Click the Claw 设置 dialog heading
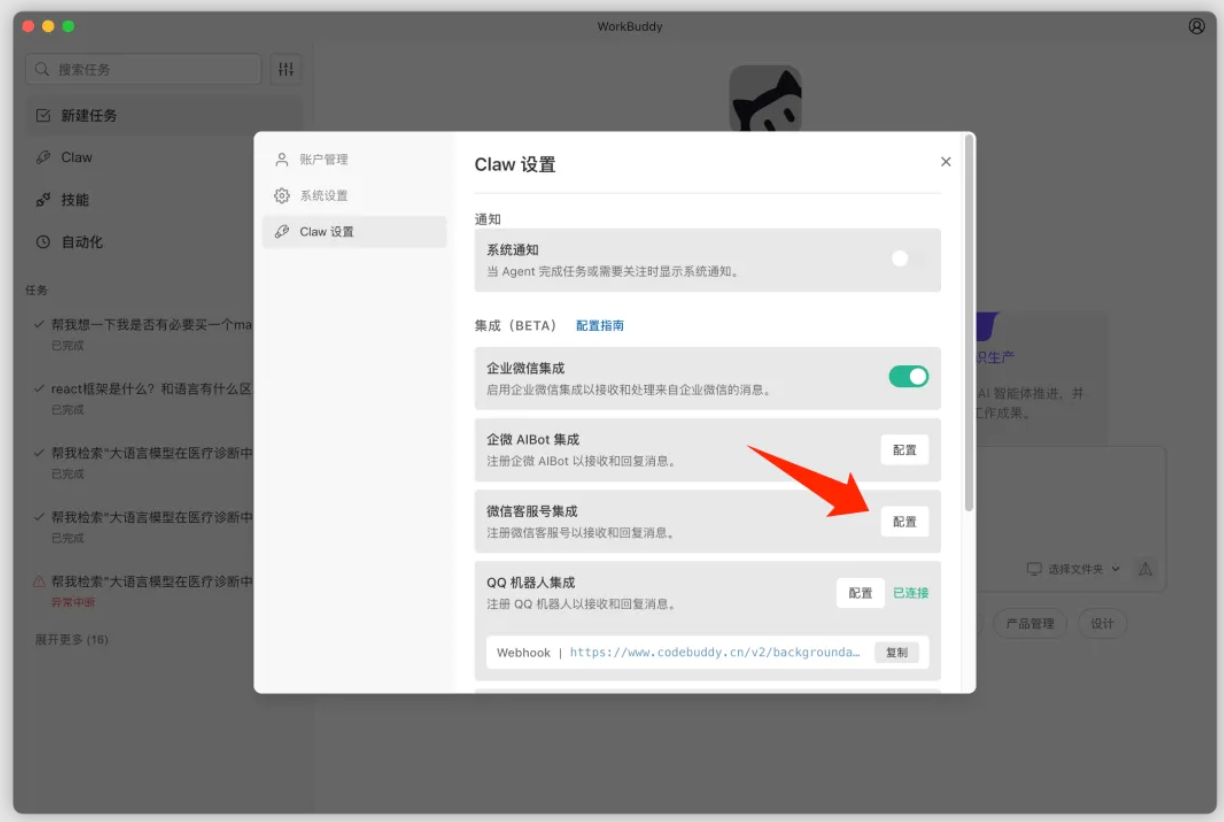1224x822 pixels. 515,165
